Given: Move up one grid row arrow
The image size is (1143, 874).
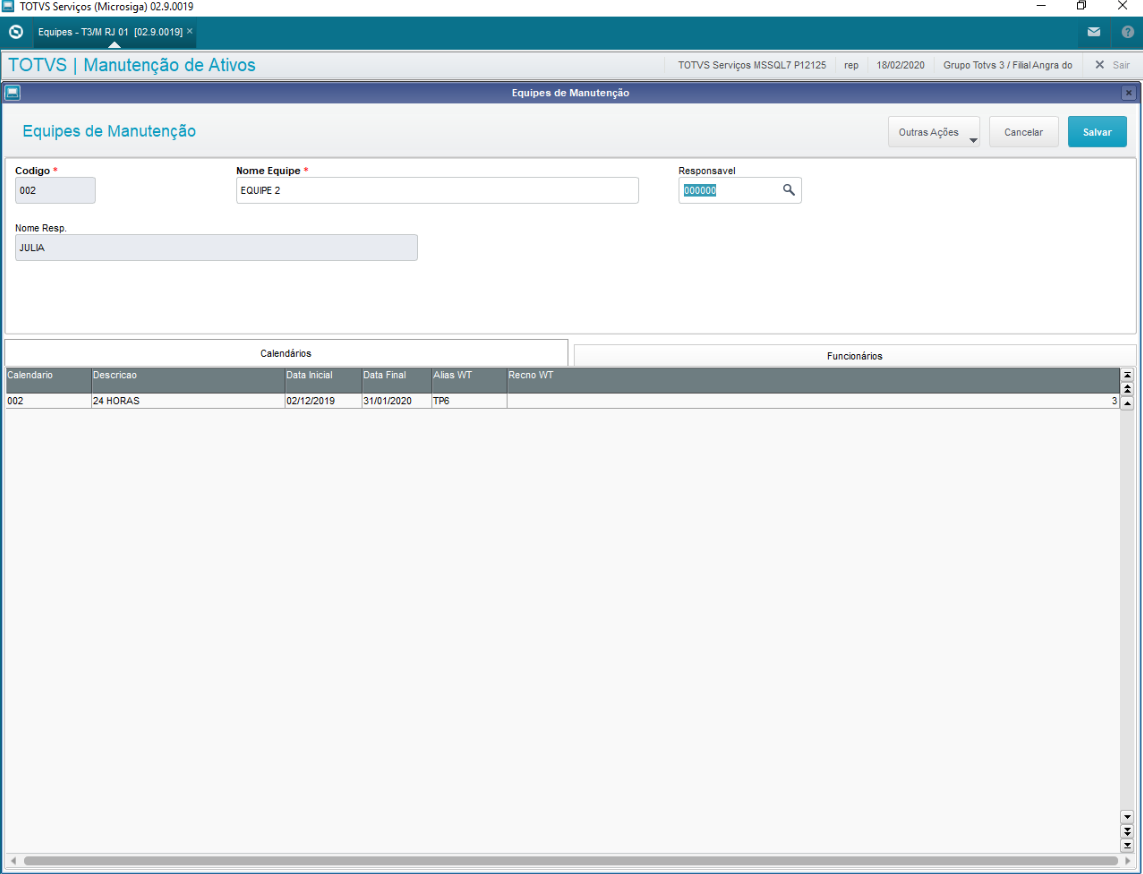Looking at the screenshot, I should click(x=1127, y=403).
